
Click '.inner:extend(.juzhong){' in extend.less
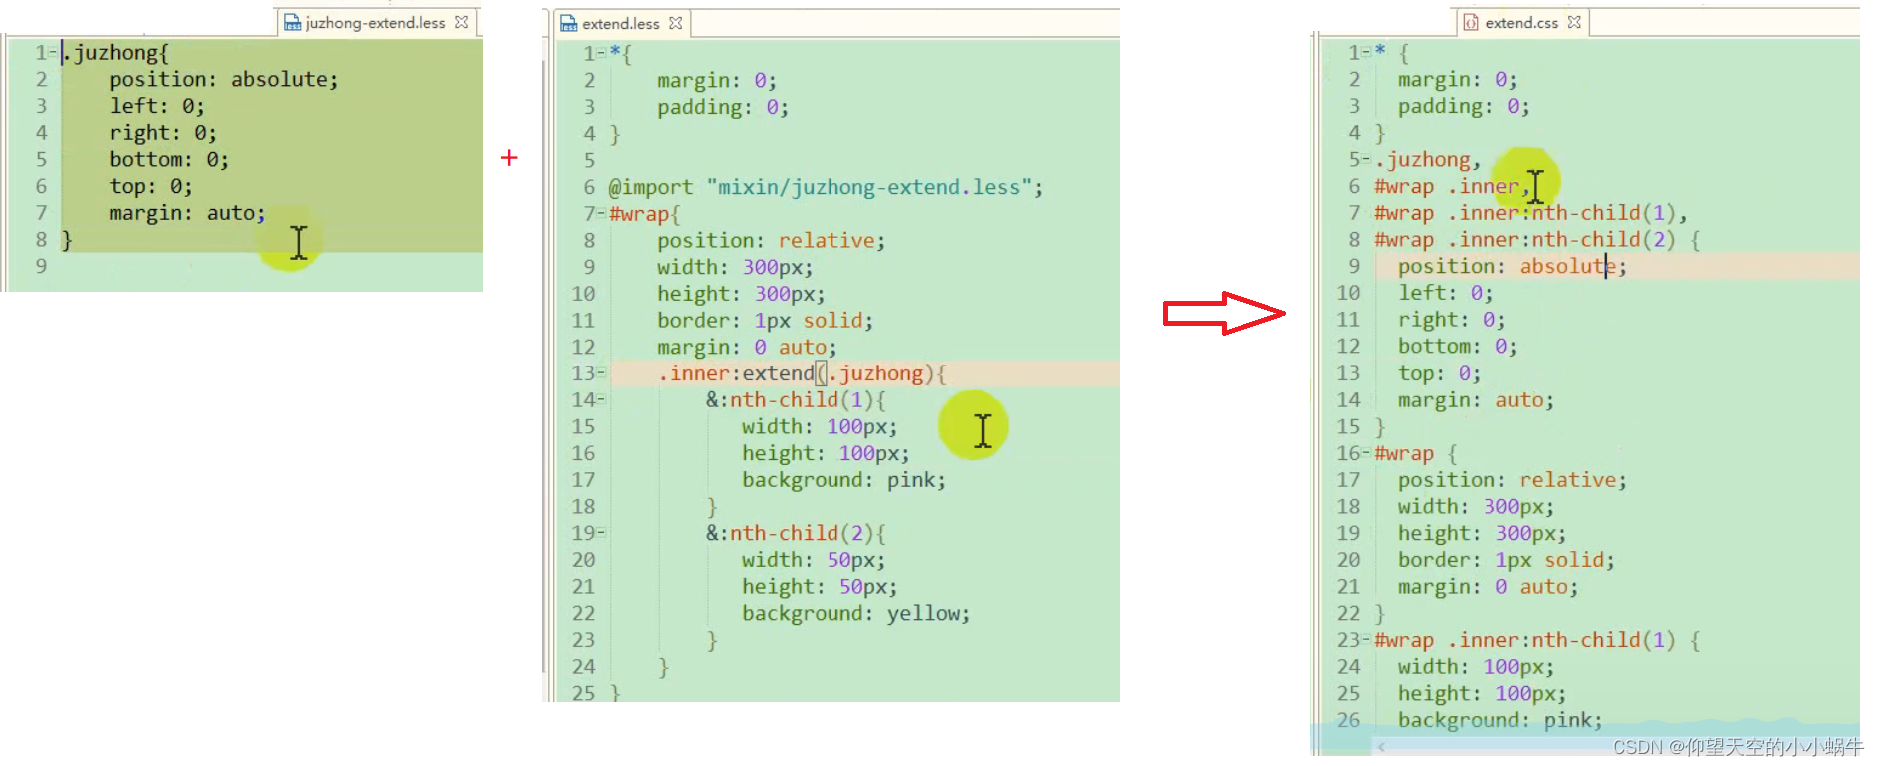(802, 373)
